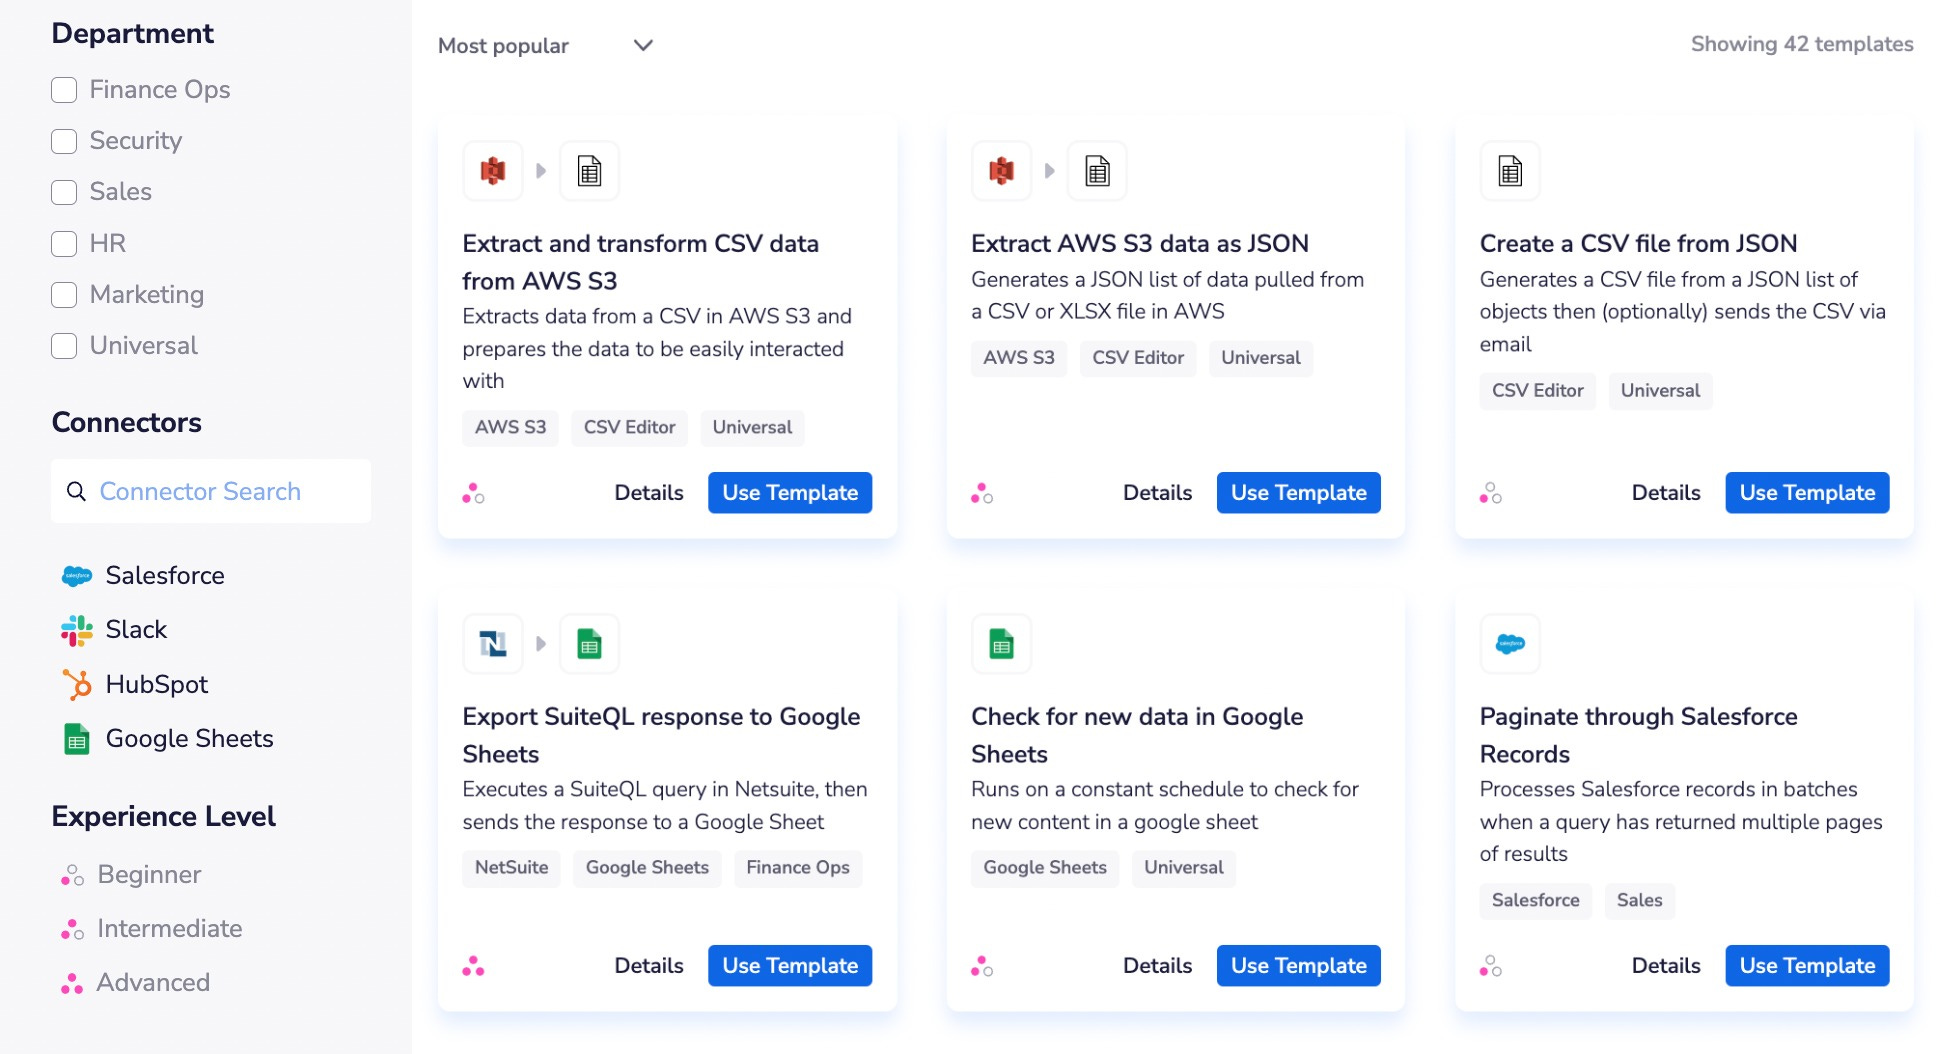The image size is (1940, 1054).
Task: Use Template for Extract and transform CSV data
Action: [790, 493]
